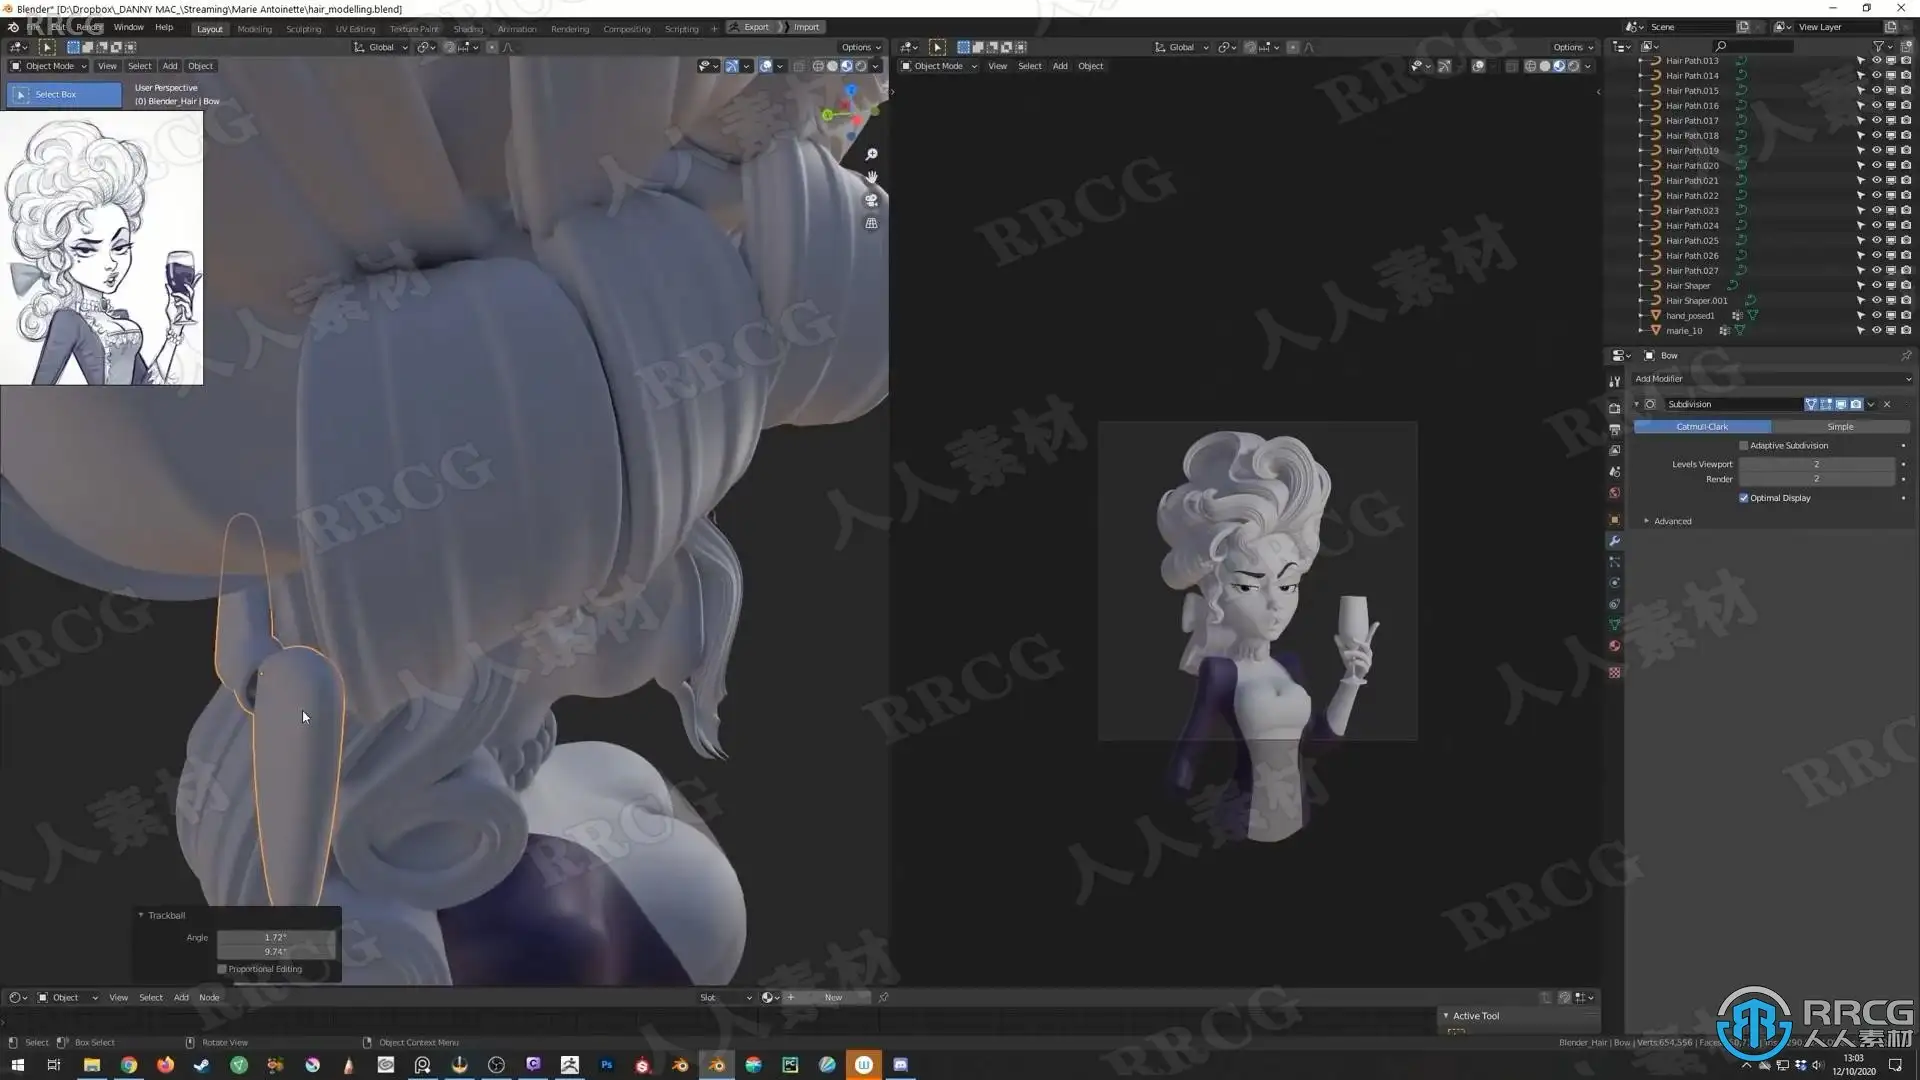Open the Scene properties tab
The image size is (1920, 1080).
(x=1614, y=471)
